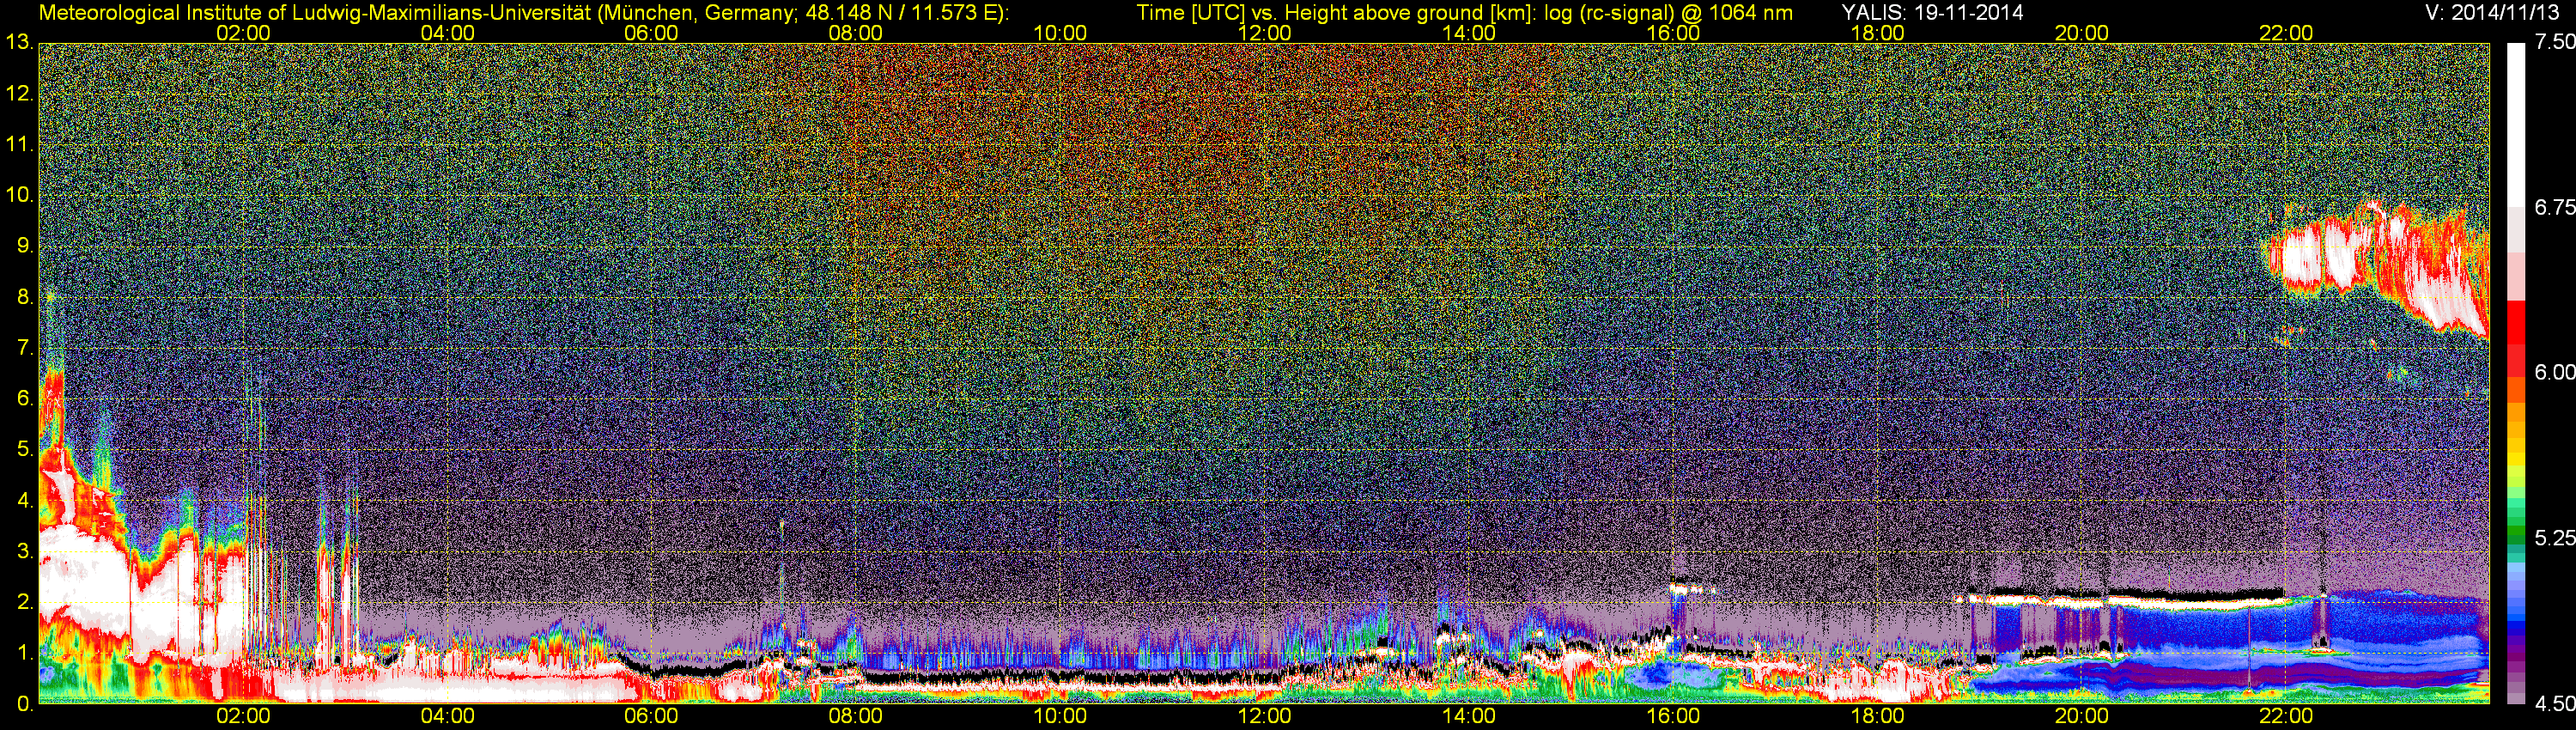Select the 22:00 tick on the bottom axis
2576x730 pixels.
pos(2286,716)
